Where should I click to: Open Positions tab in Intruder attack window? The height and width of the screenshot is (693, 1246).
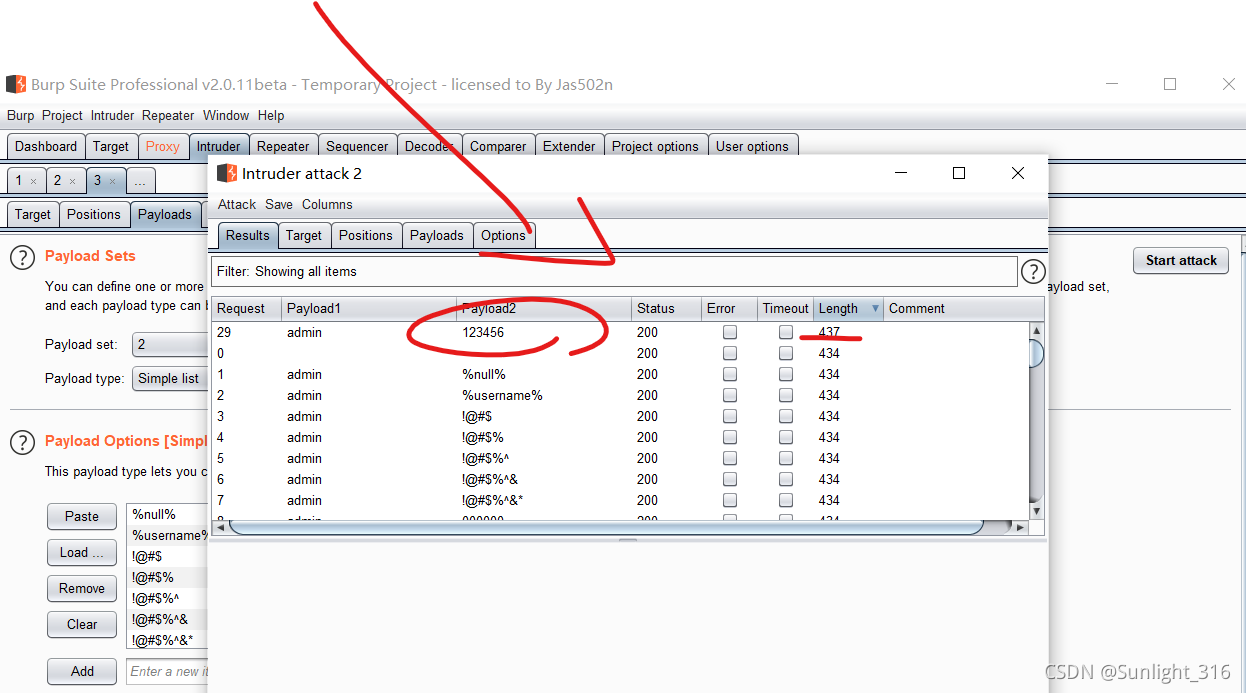pyautogui.click(x=366, y=235)
